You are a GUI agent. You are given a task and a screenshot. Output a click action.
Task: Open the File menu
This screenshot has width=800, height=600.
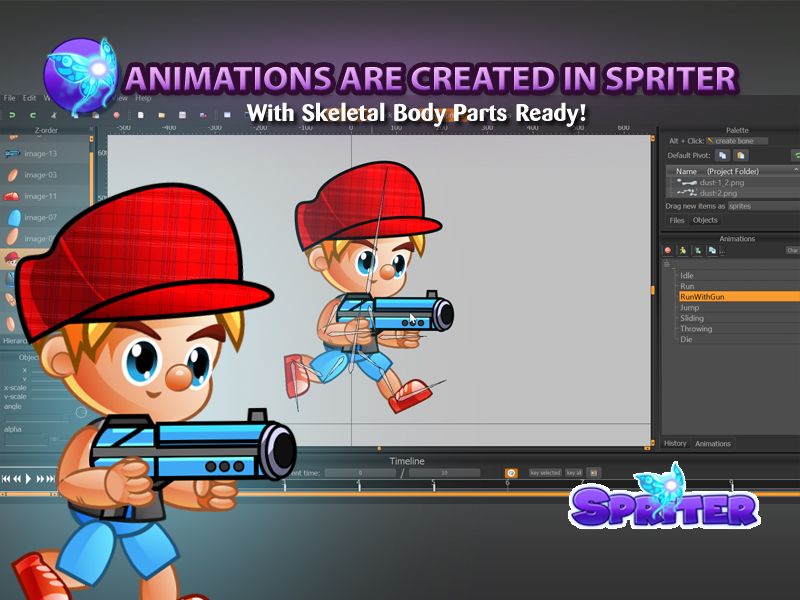(10, 97)
